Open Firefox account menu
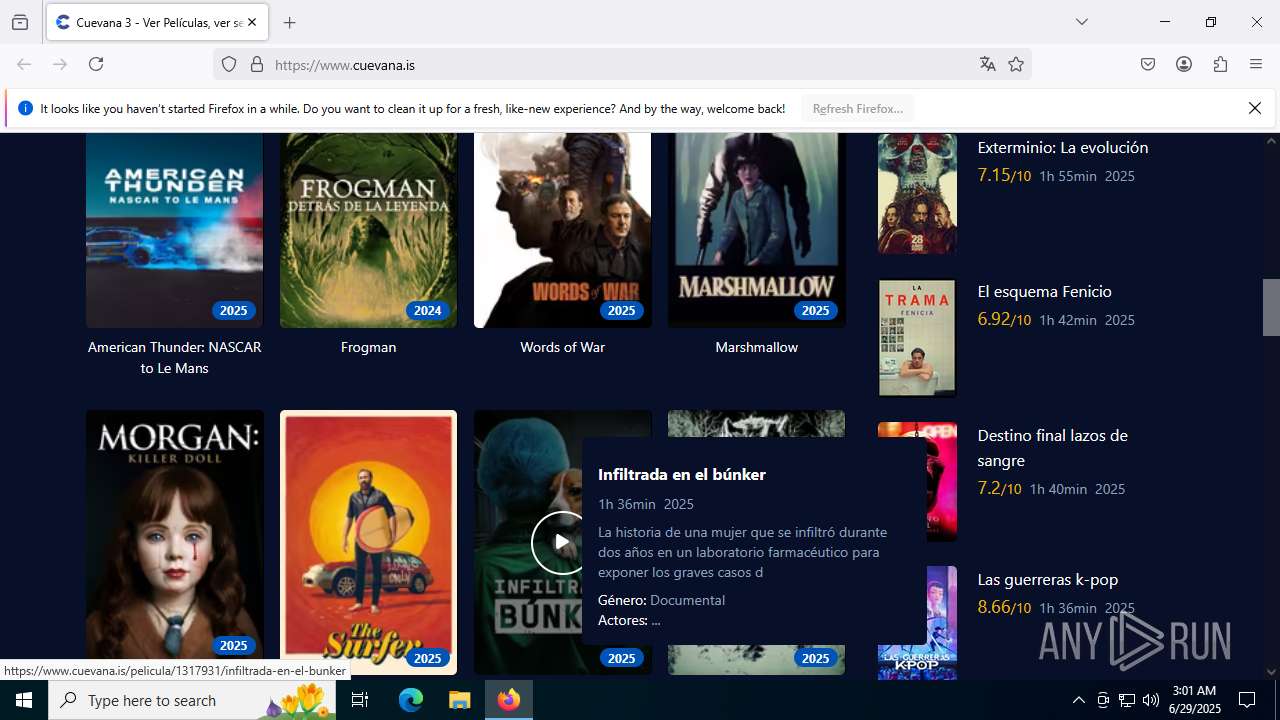Viewport: 1280px width, 720px height. [x=1184, y=64]
